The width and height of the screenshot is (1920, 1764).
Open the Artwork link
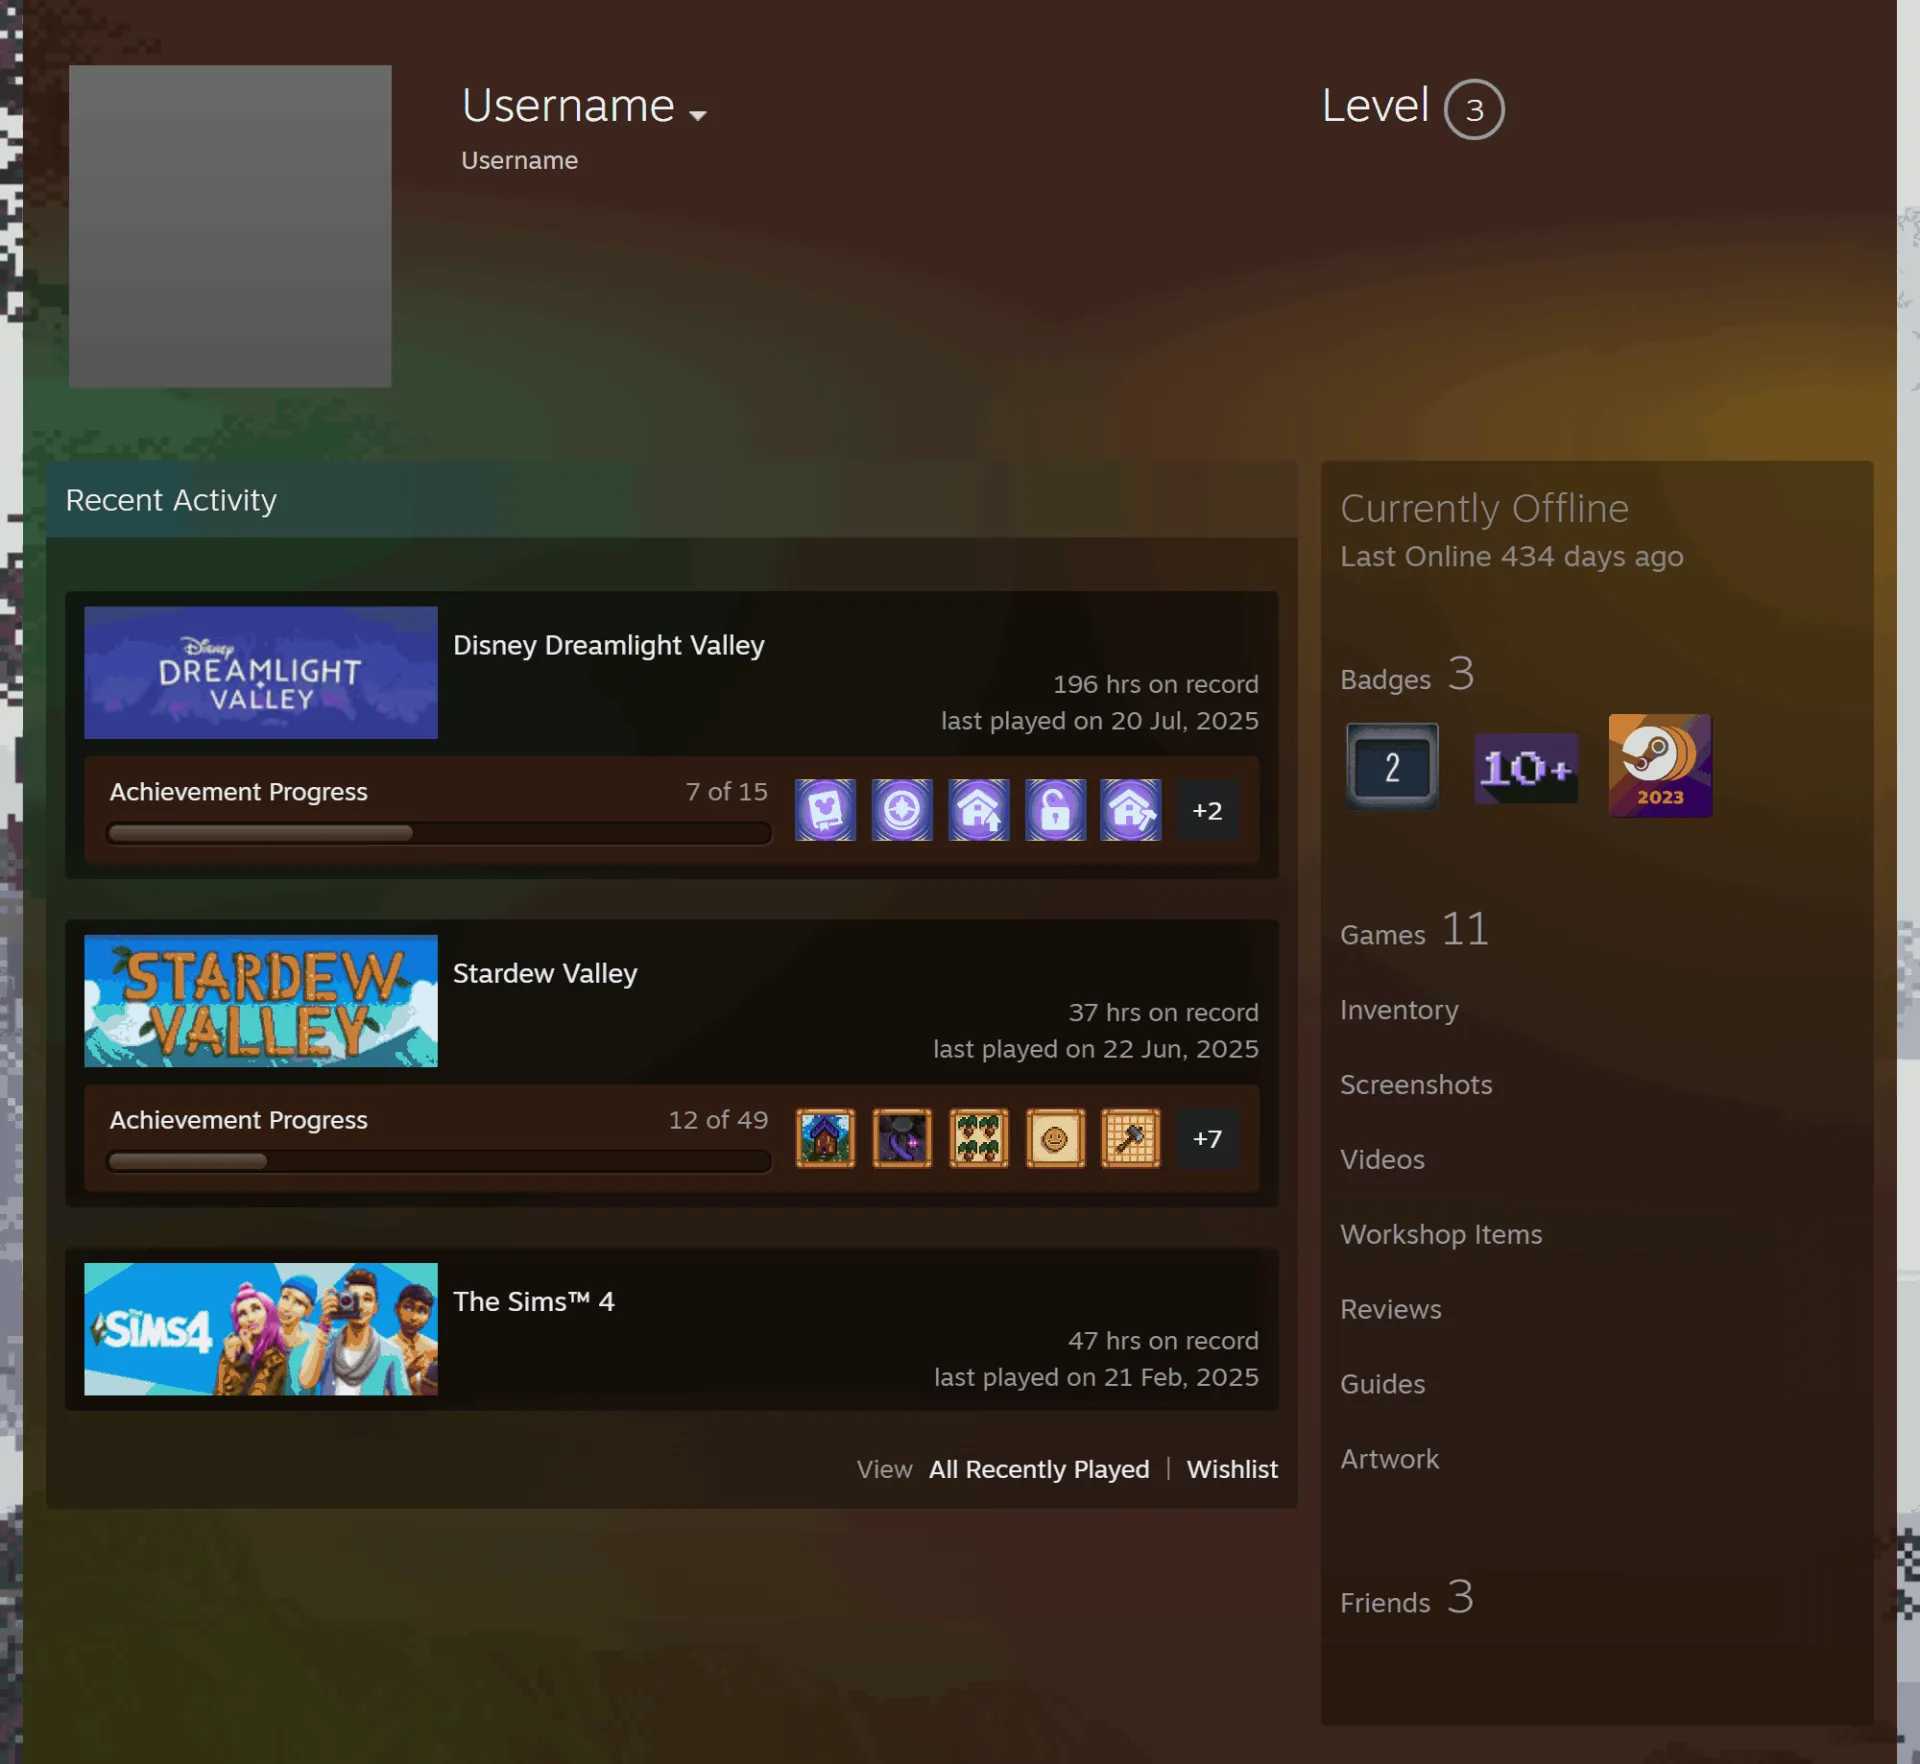pyautogui.click(x=1389, y=1460)
